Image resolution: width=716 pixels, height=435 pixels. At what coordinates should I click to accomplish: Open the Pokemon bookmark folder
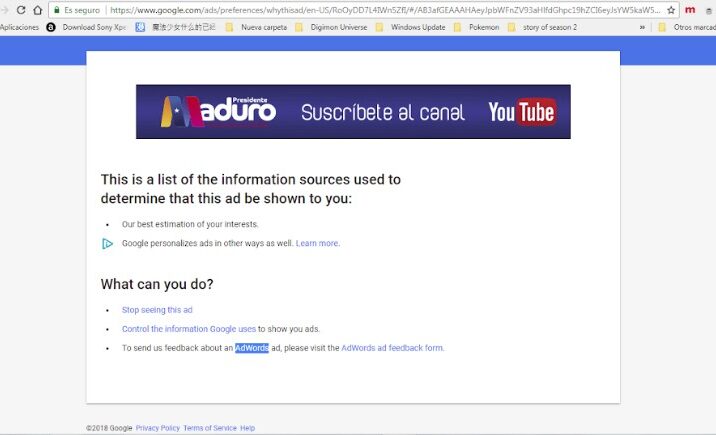[x=476, y=27]
